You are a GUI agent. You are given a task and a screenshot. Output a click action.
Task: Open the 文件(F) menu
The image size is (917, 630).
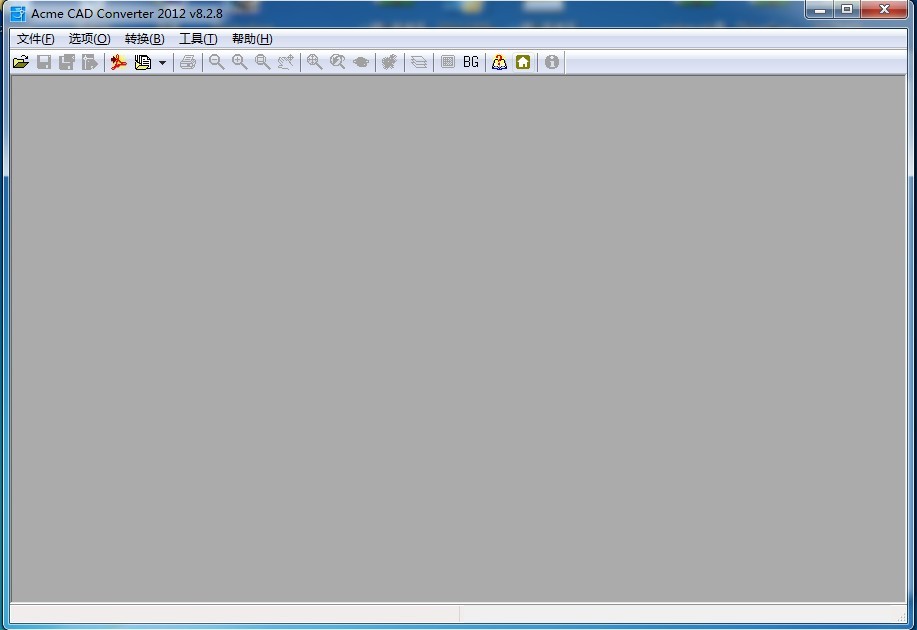[36, 39]
